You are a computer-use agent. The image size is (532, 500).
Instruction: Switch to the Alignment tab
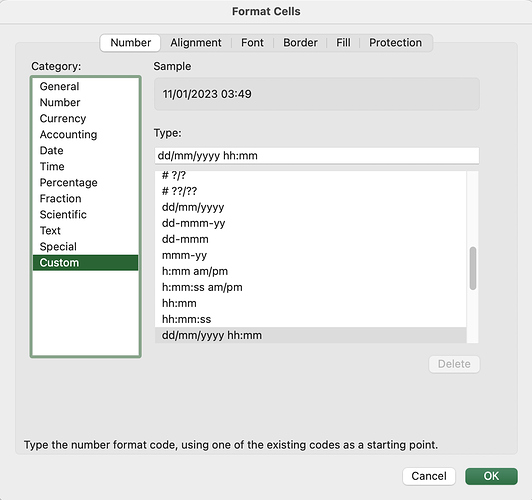(x=196, y=43)
